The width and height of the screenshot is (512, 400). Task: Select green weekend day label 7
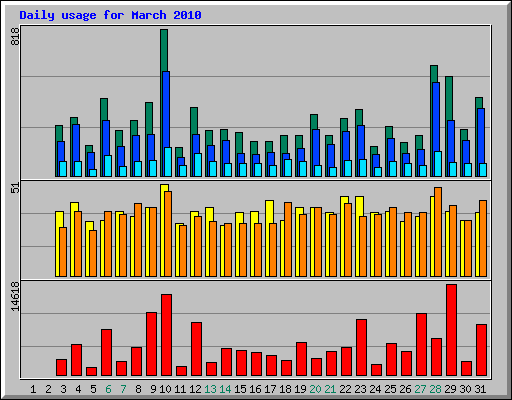click(123, 389)
